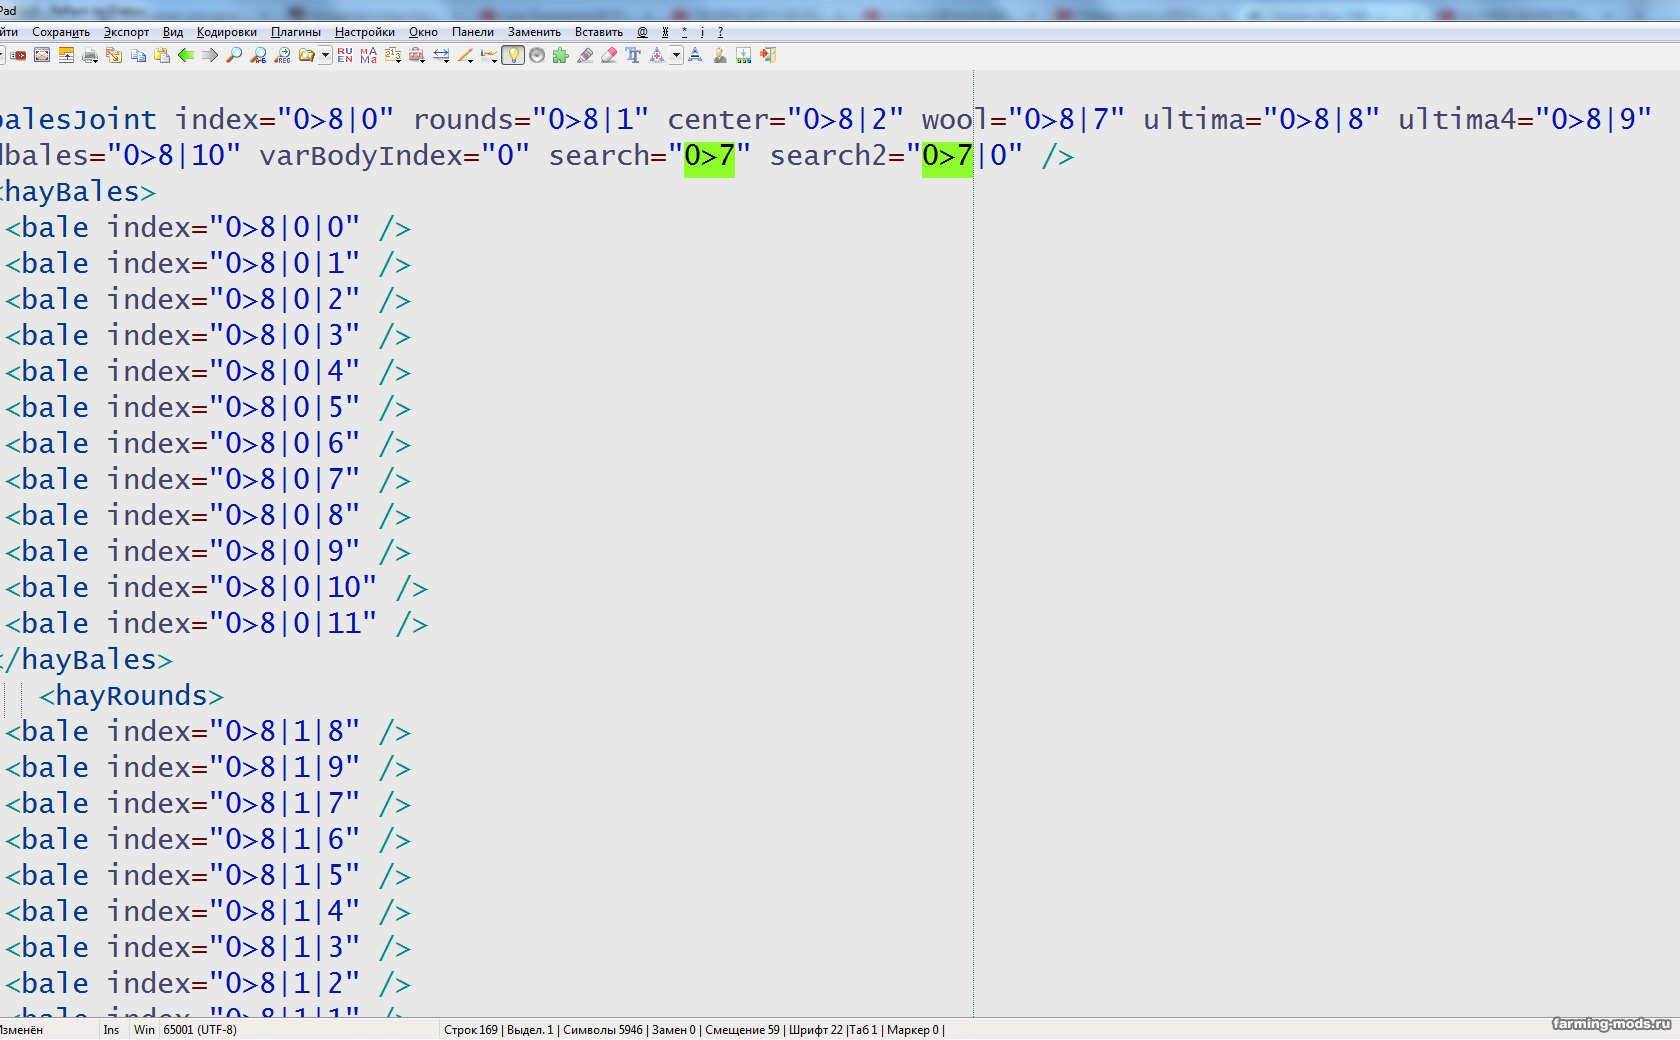This screenshot has width=1680, height=1040.
Task: Open the Настройки menu
Action: (365, 32)
